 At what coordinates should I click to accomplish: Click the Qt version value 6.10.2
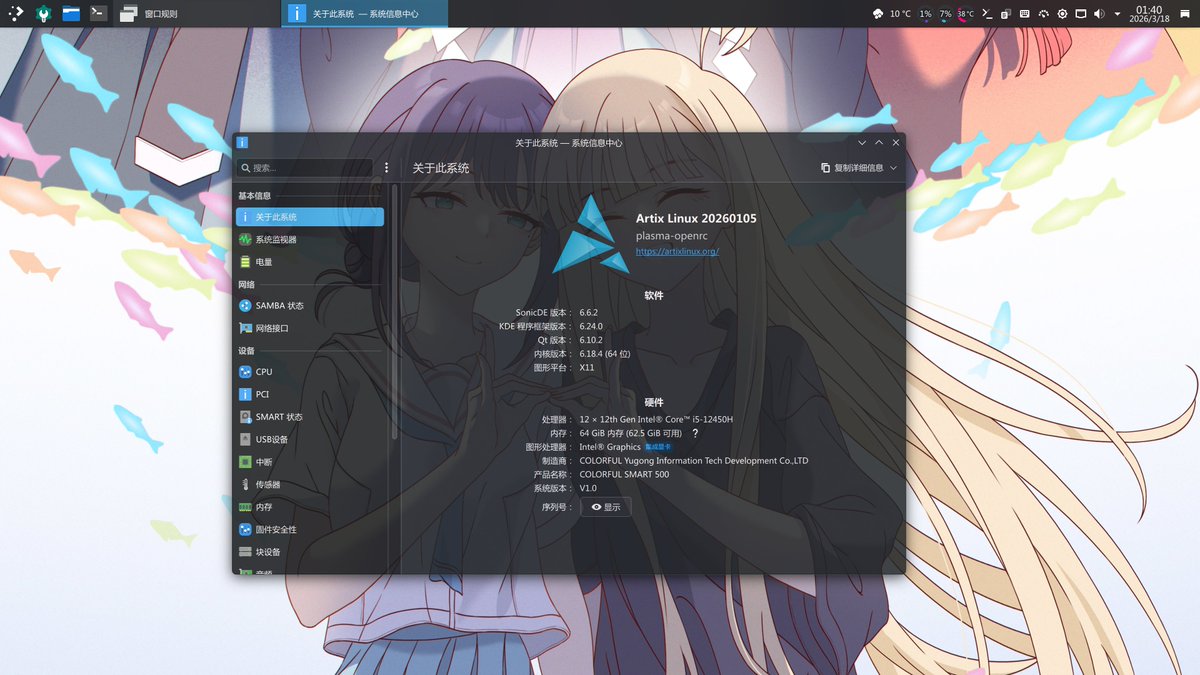[x=591, y=340]
